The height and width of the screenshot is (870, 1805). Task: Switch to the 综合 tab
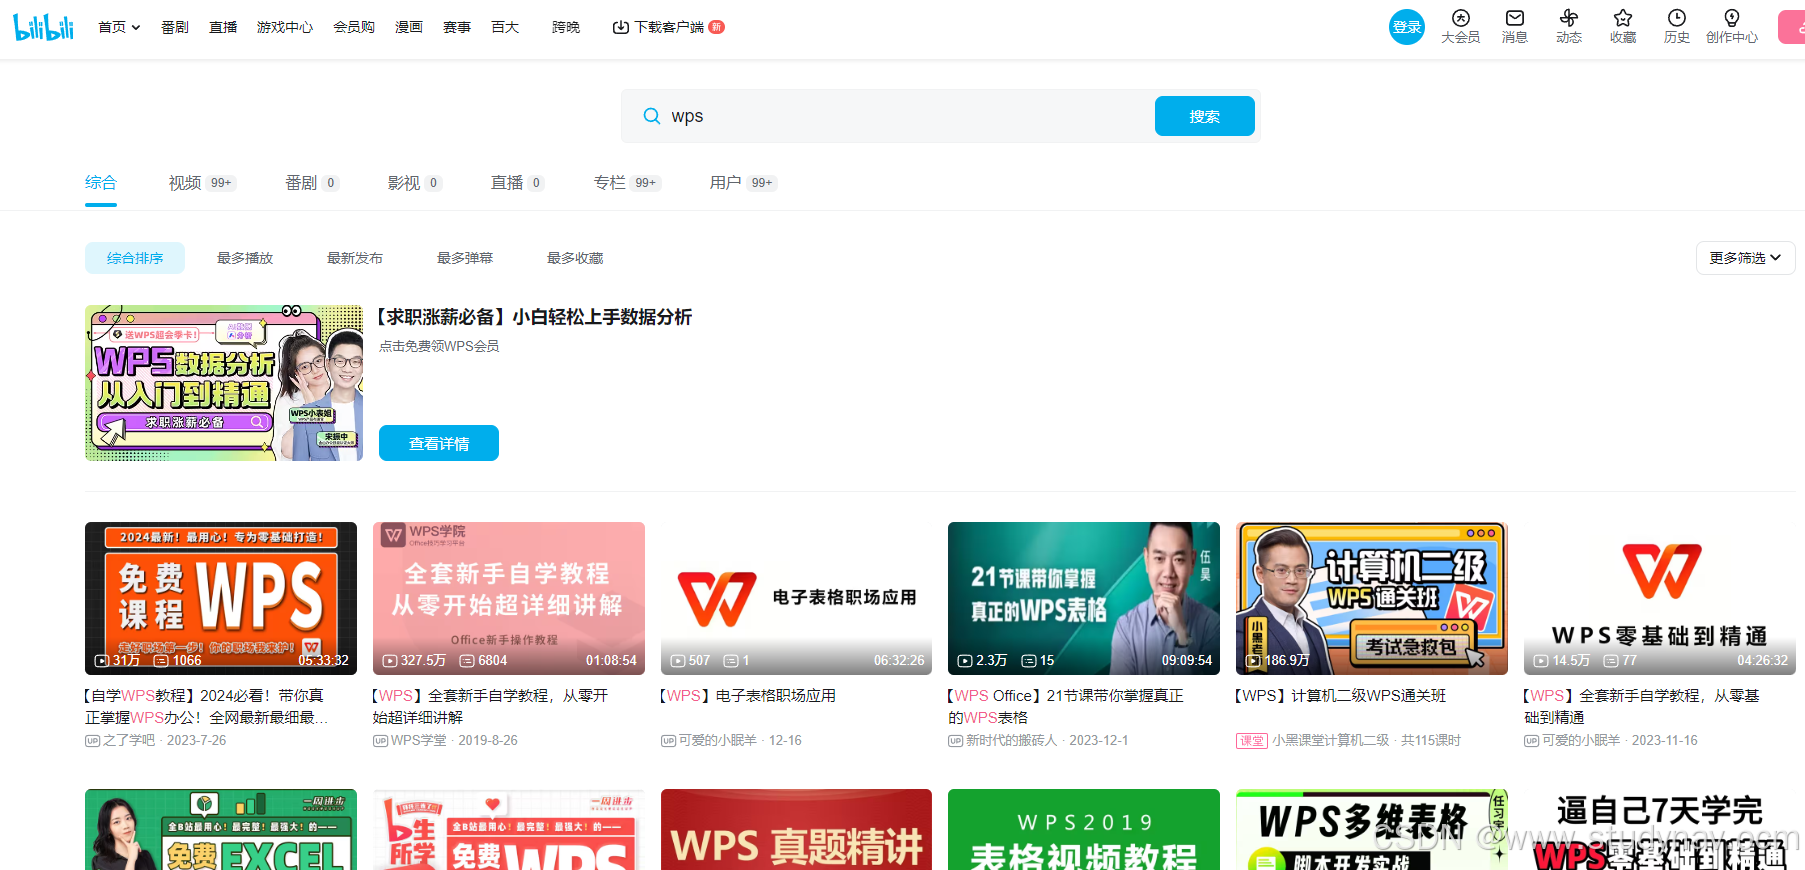coord(101,183)
